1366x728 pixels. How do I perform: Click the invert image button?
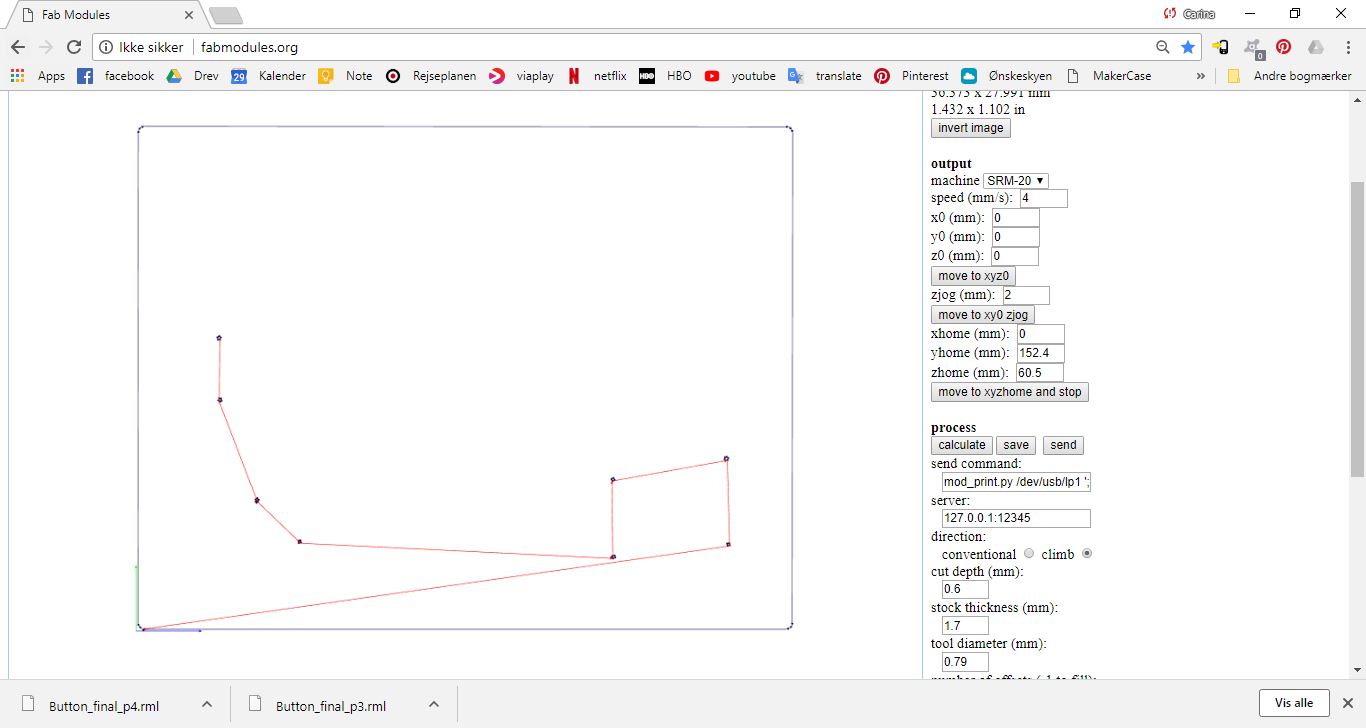971,128
